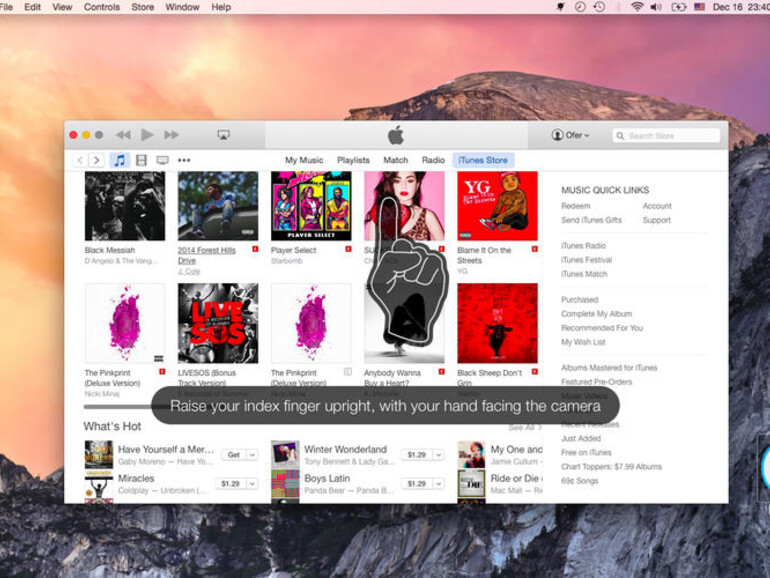Image resolution: width=770 pixels, height=578 pixels.
Task: Click the Redeem quick link
Action: pyautogui.click(x=576, y=206)
